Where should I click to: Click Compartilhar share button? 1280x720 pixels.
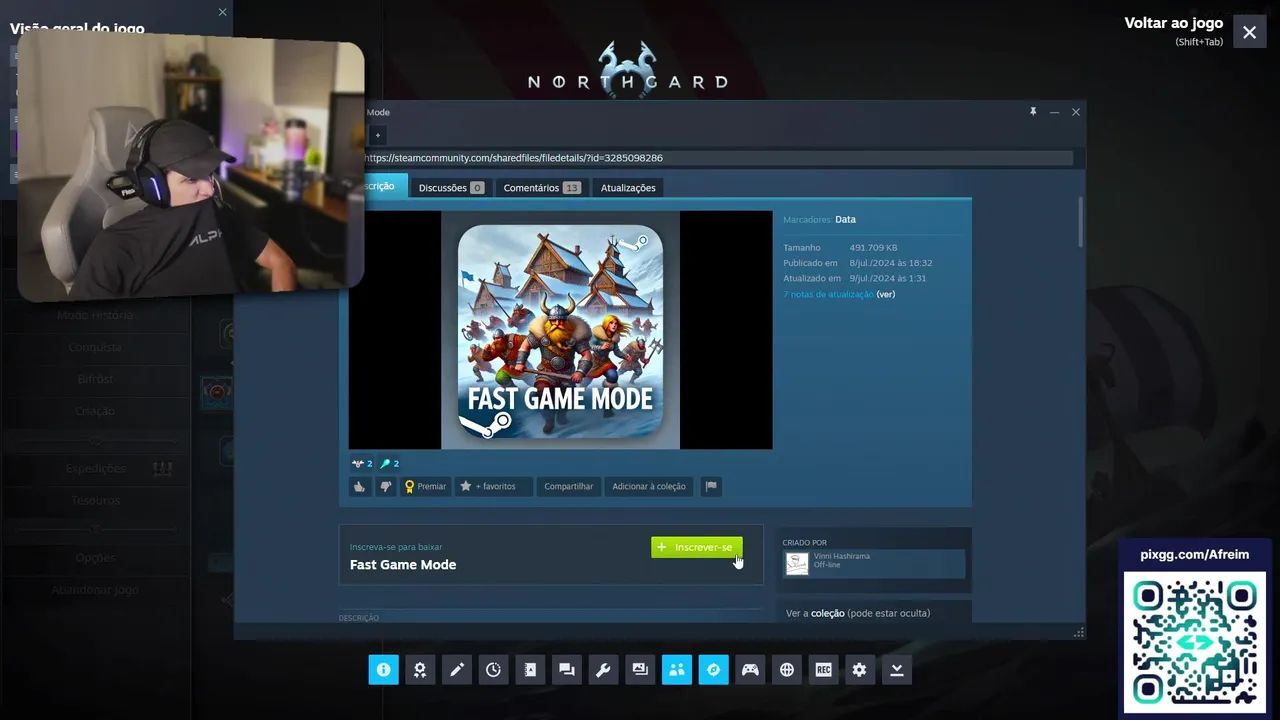[569, 487]
